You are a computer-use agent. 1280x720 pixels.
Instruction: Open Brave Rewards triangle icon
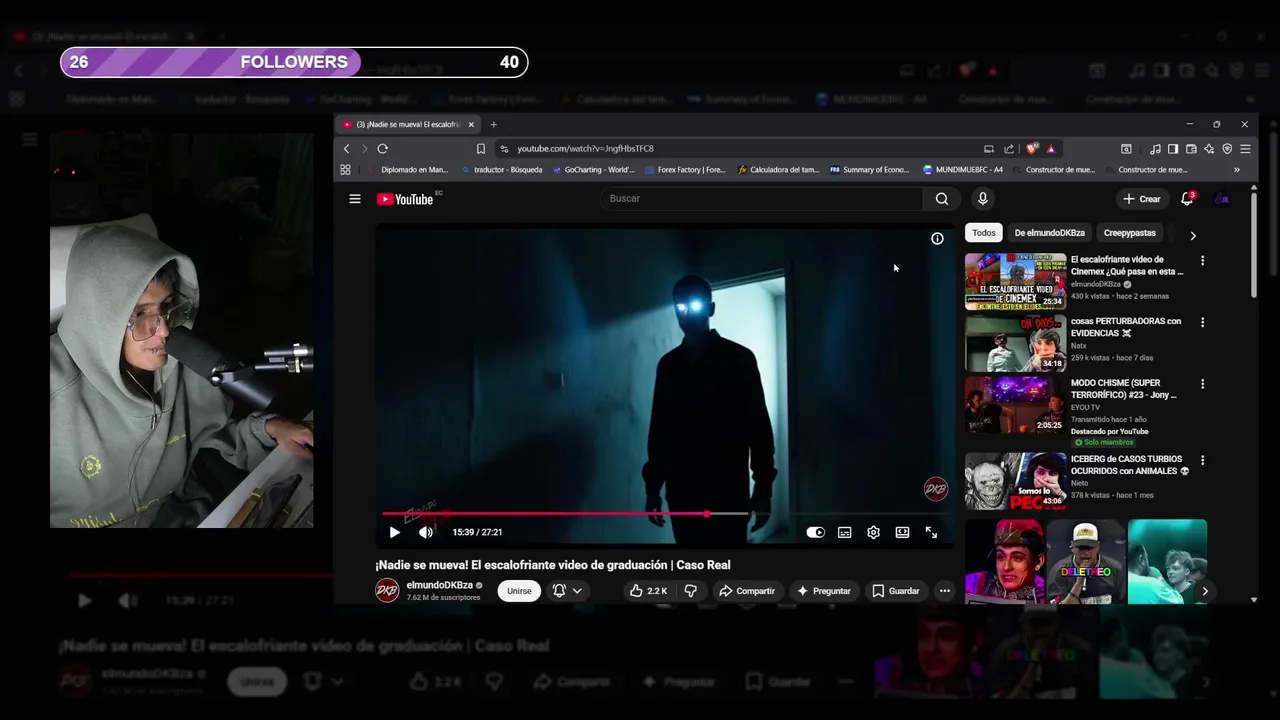[x=1050, y=149]
